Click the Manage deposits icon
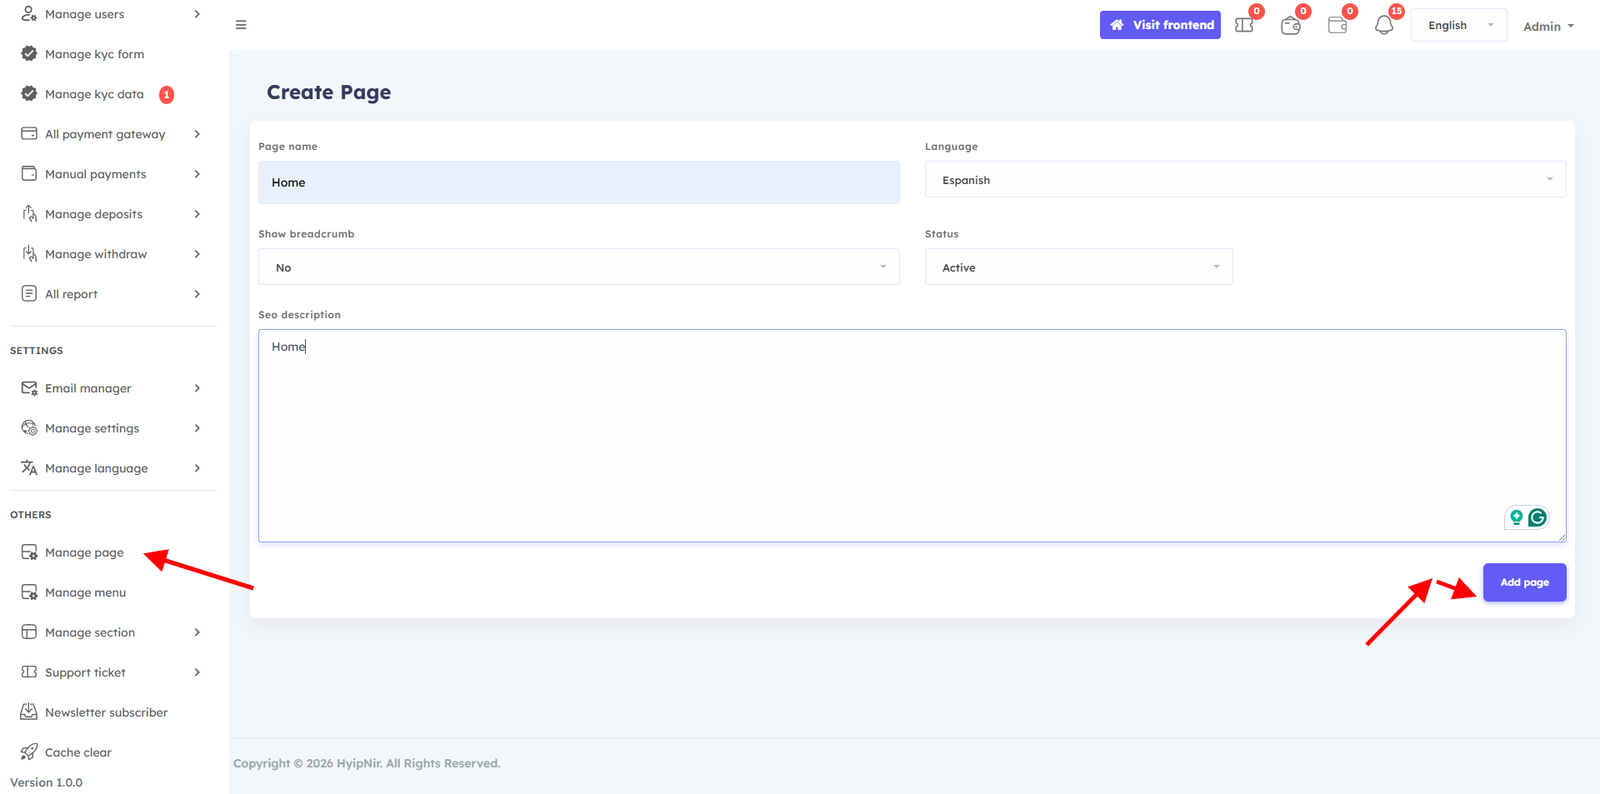 pyautogui.click(x=29, y=214)
